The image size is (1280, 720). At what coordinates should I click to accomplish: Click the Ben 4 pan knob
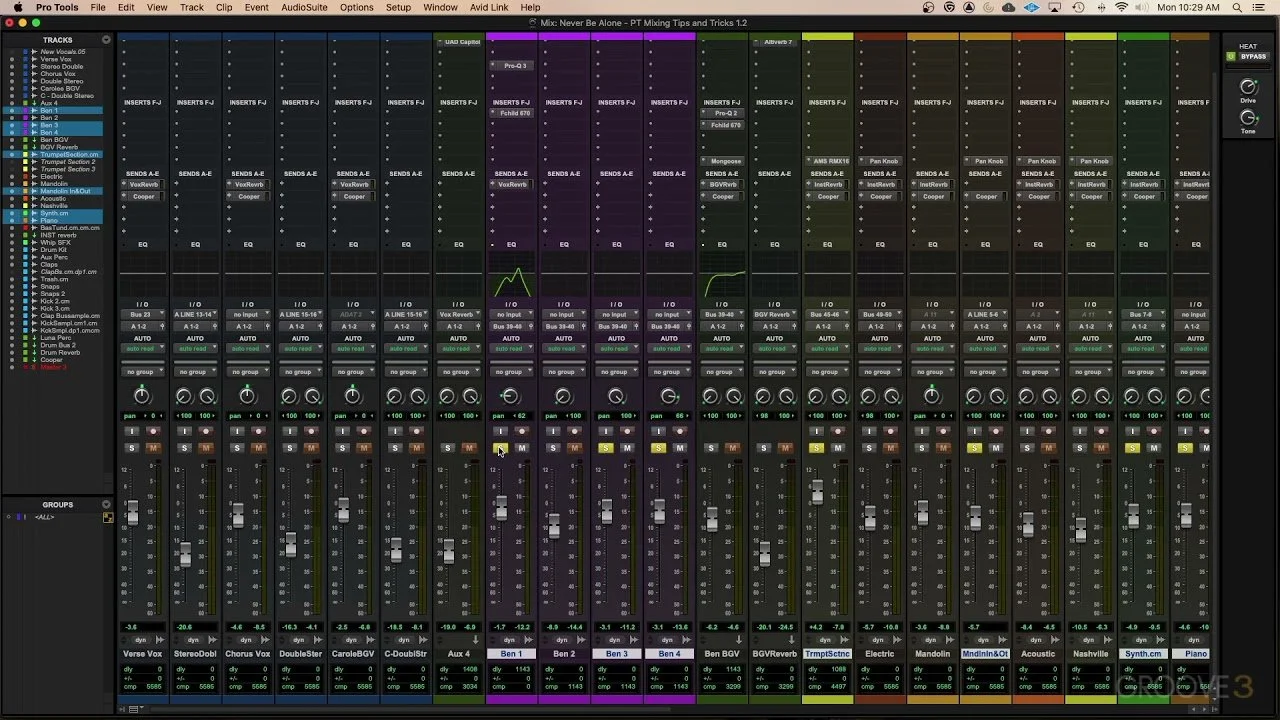coord(669,396)
